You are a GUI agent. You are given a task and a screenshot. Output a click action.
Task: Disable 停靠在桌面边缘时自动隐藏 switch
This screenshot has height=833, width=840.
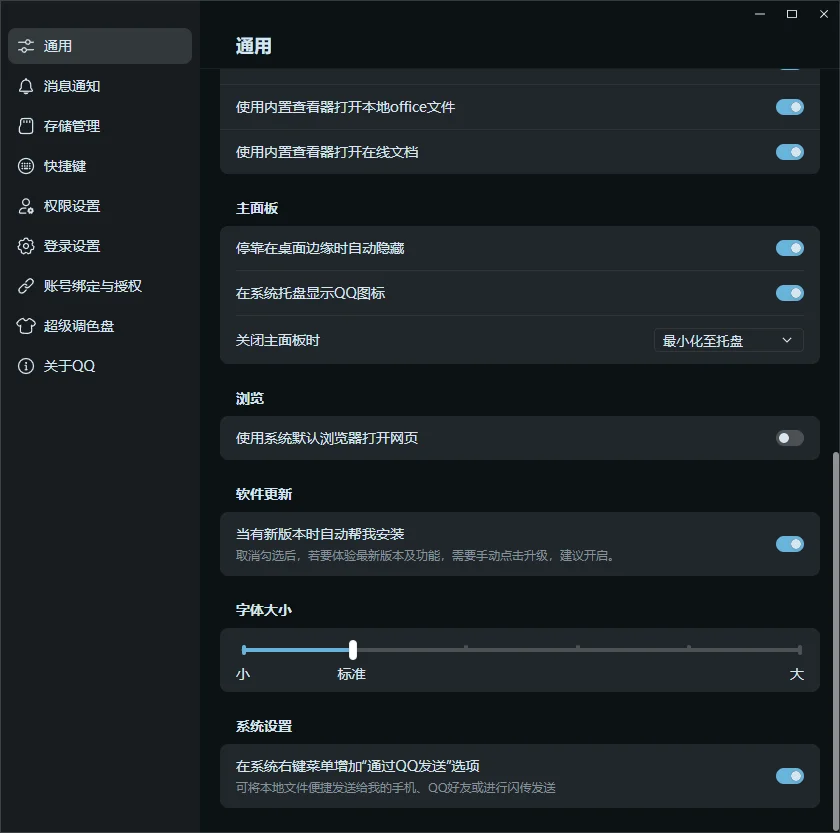tap(790, 248)
